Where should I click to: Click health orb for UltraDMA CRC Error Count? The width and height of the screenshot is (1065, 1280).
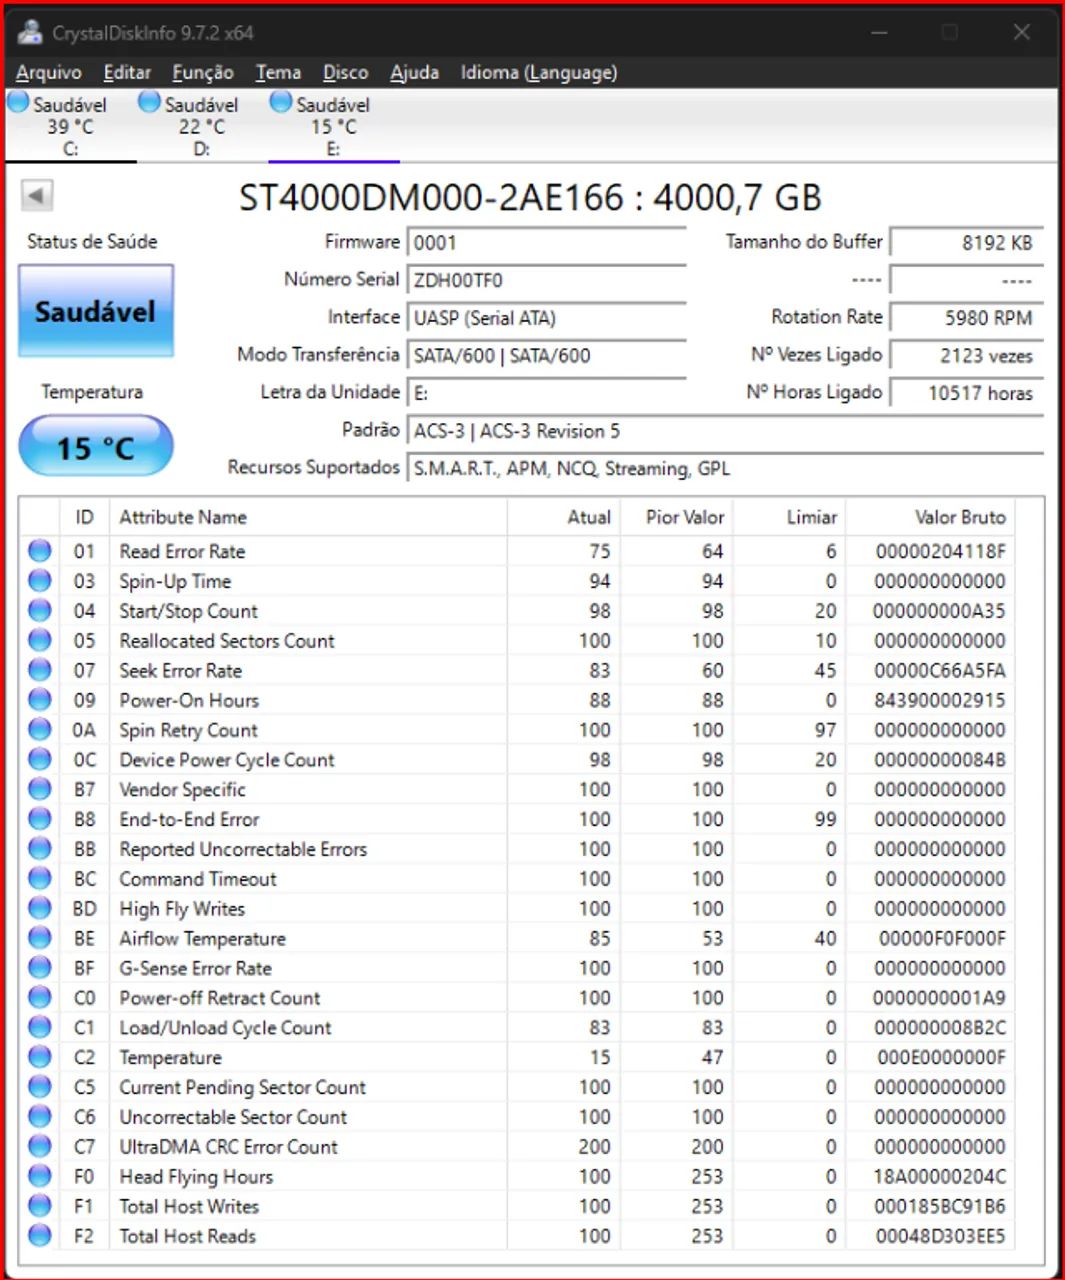coord(39,1146)
